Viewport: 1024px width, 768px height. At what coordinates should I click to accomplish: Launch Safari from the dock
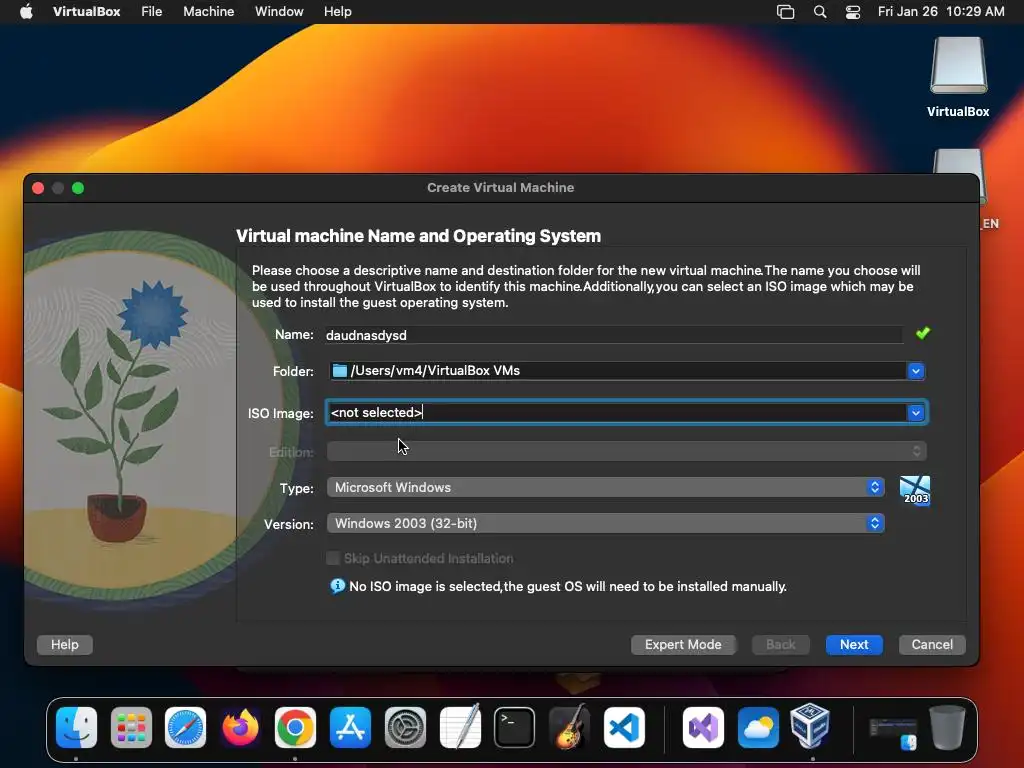click(185, 727)
